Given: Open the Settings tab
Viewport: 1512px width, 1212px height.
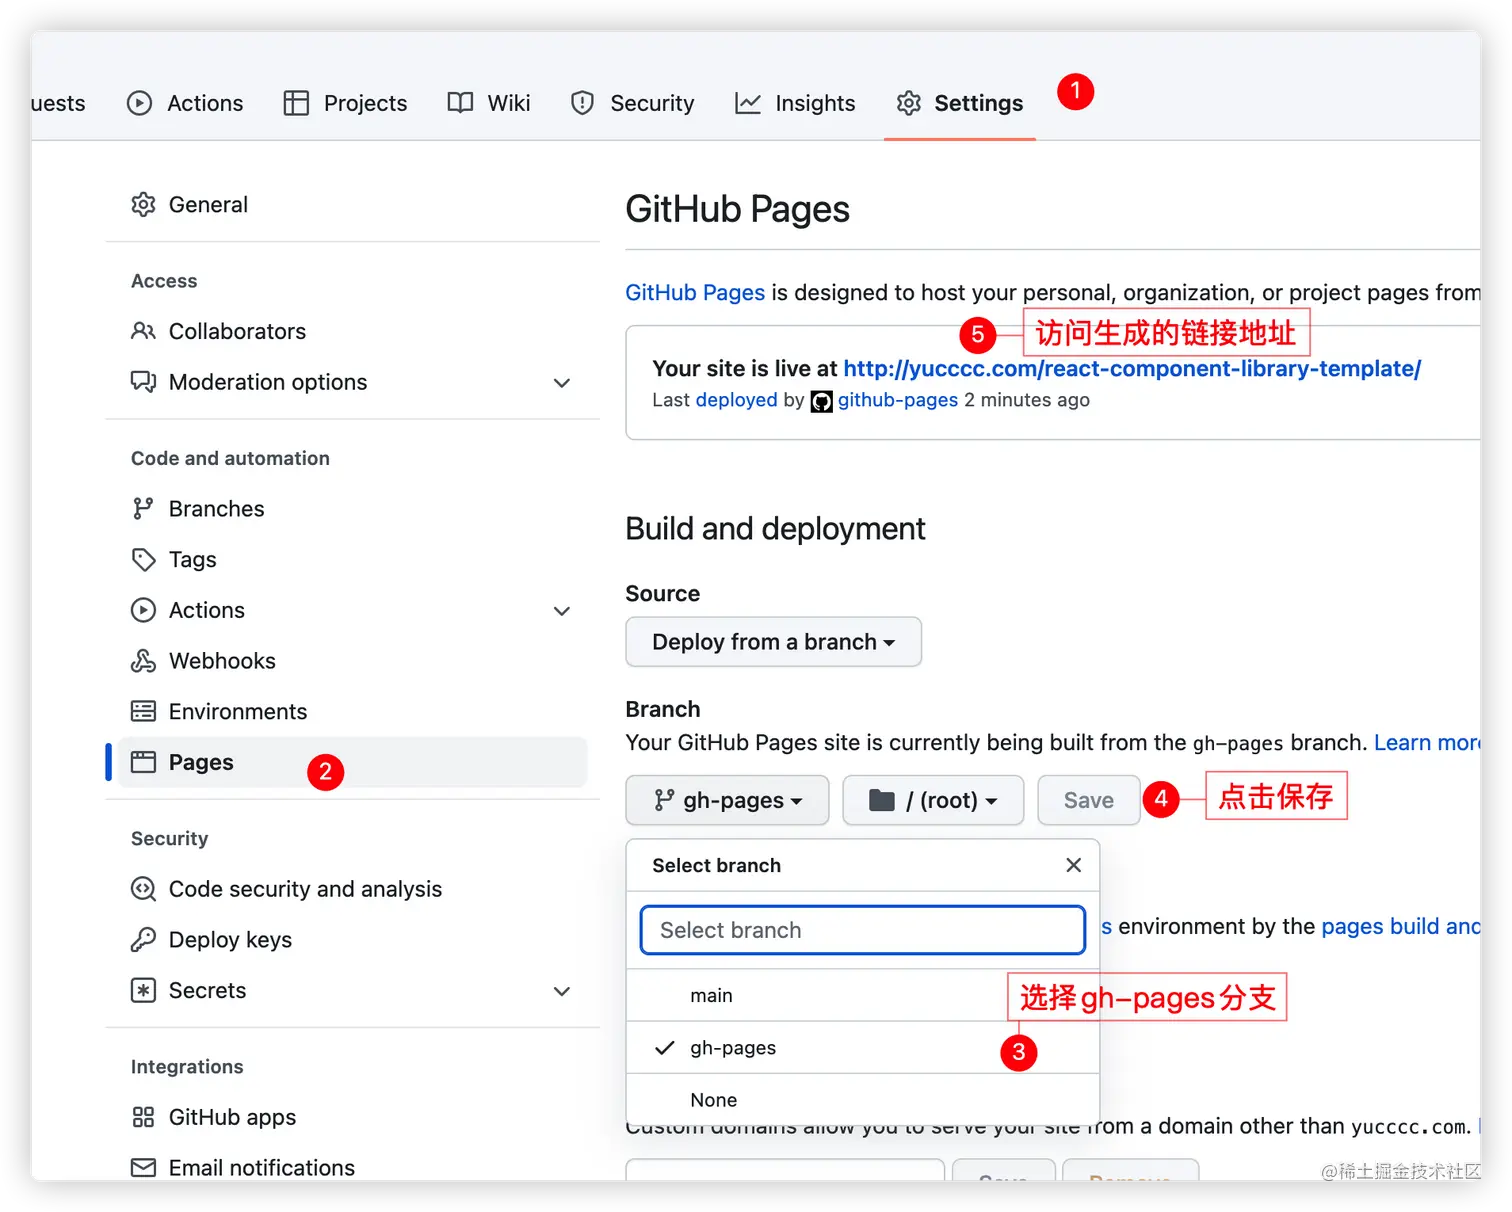Looking at the screenshot, I should click(x=960, y=103).
